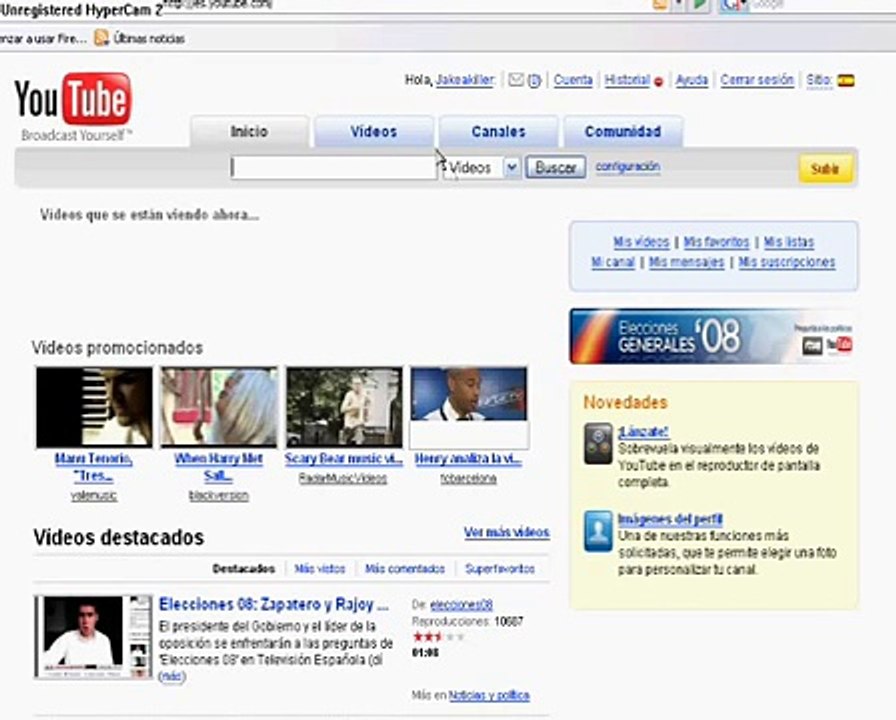The width and height of the screenshot is (896, 720).
Task: Open the fcbarcelona channel link
Action: pos(468,479)
